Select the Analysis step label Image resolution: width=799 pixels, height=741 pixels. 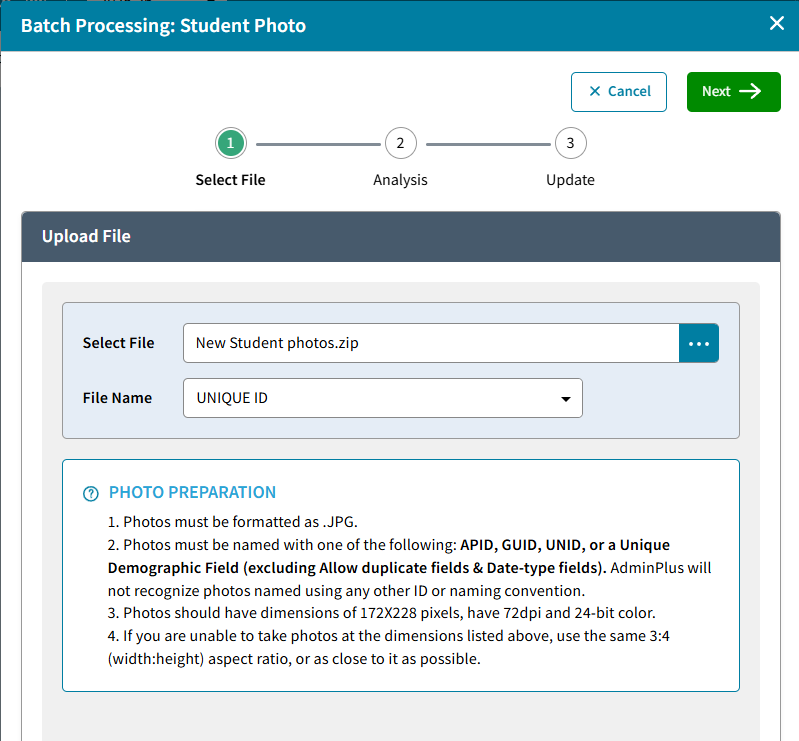[x=400, y=180]
